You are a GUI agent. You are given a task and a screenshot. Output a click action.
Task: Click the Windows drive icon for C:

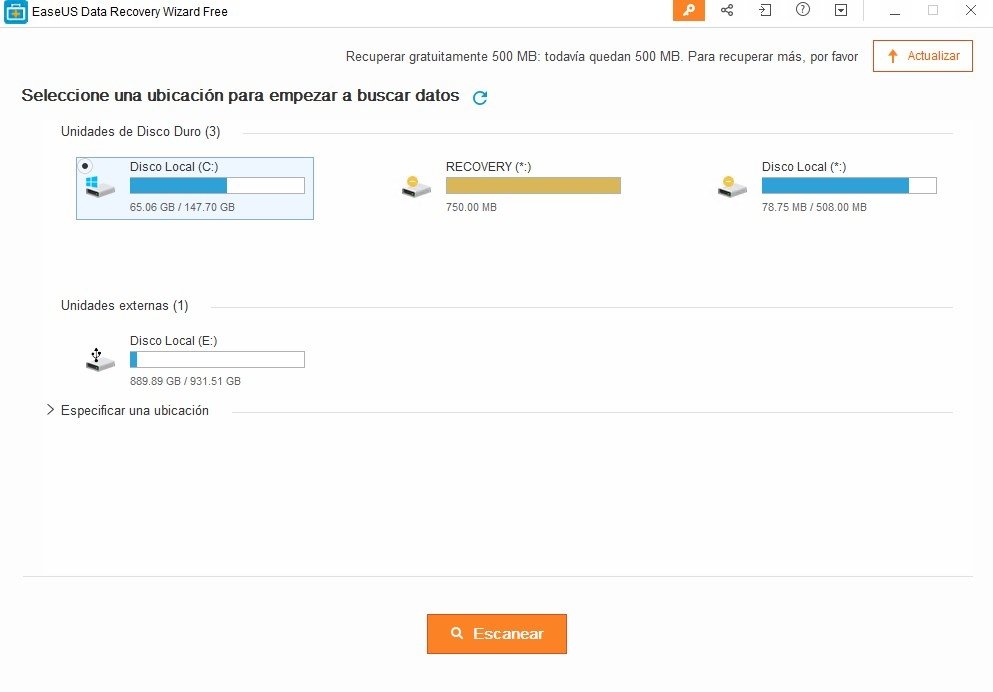point(99,187)
